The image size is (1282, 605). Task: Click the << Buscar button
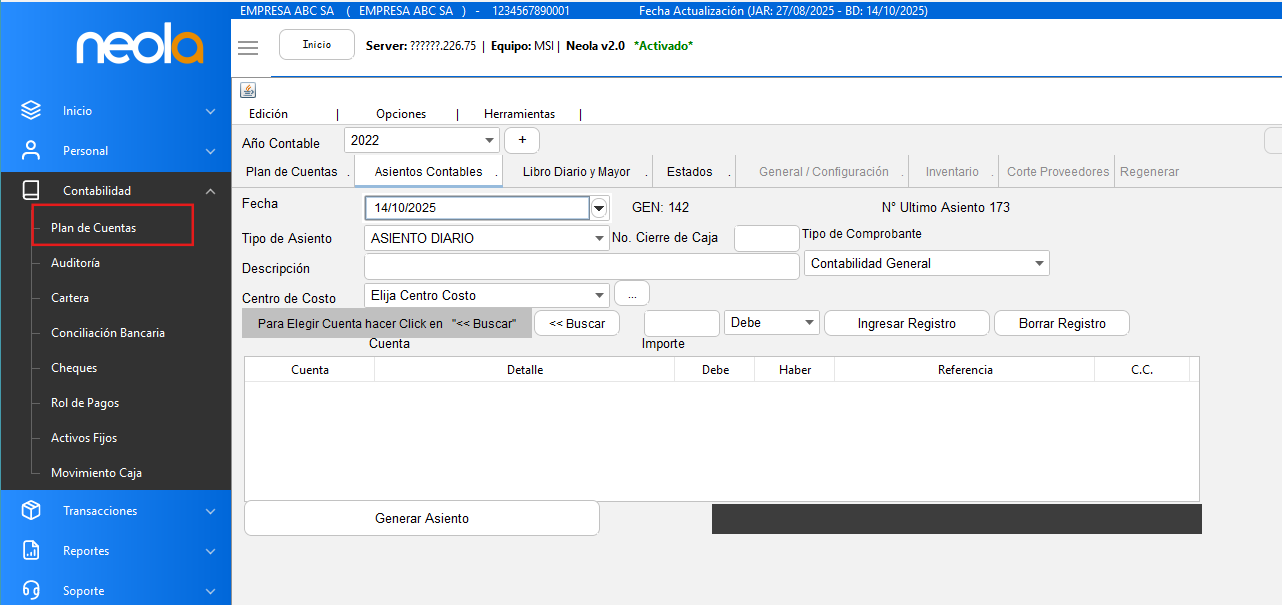point(577,323)
